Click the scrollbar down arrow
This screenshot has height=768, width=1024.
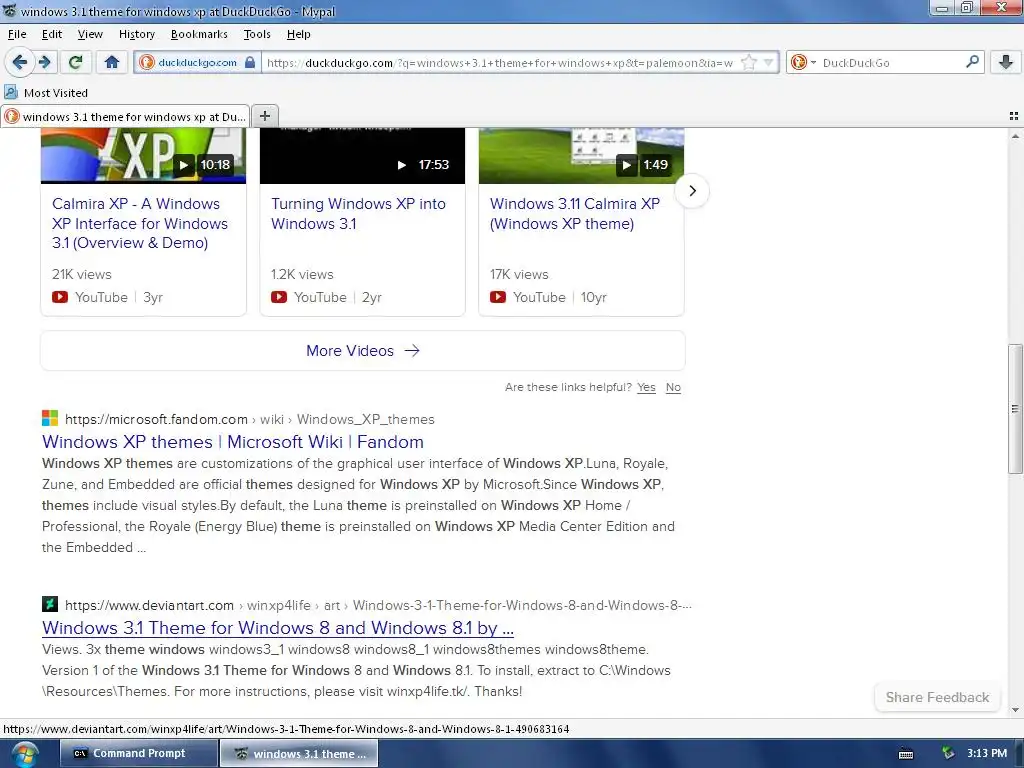point(1015,710)
